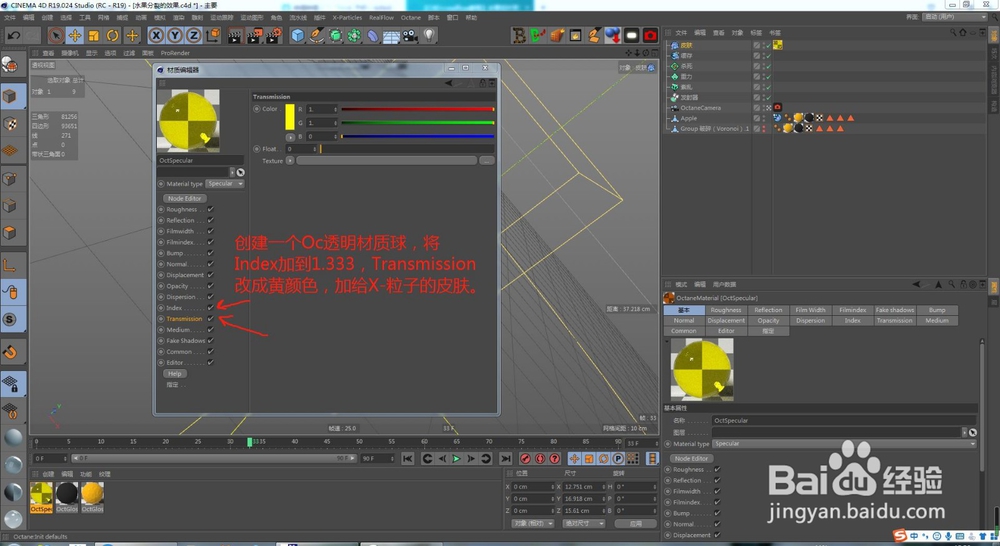Click Node Editor button in Attribute Manager
Image resolution: width=1000 pixels, height=546 pixels.
[x=691, y=459]
